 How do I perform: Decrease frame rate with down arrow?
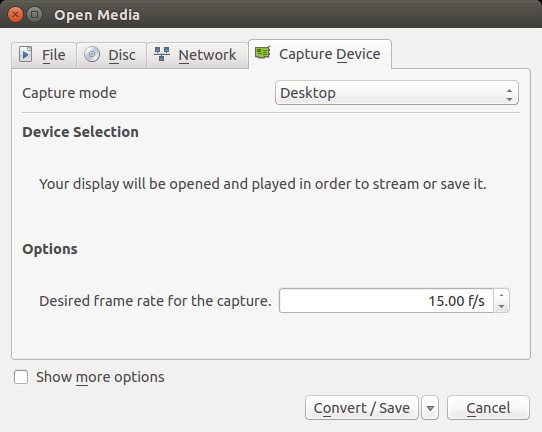click(502, 307)
